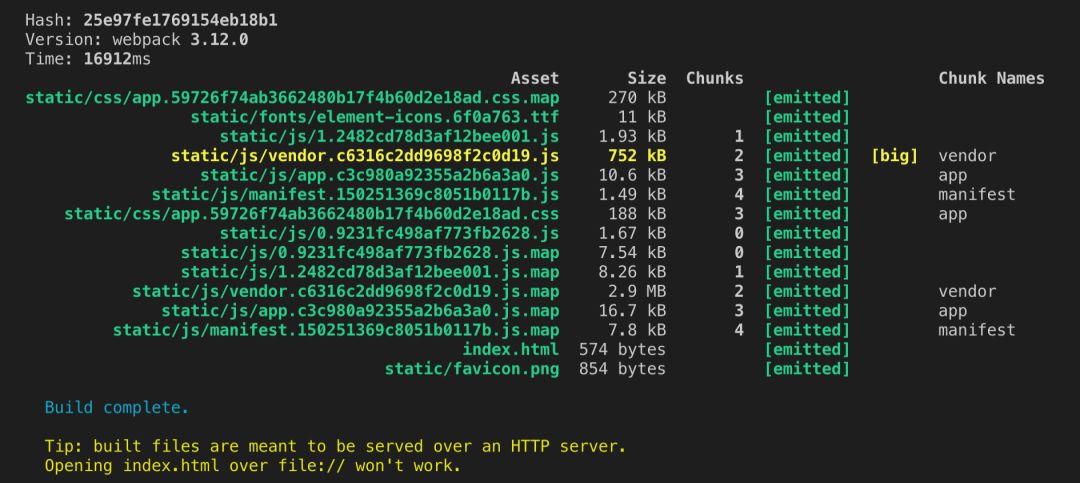The image size is (1080, 483).
Task: Select the yellow highlighted vendor .js asset path
Action: pos(365,156)
